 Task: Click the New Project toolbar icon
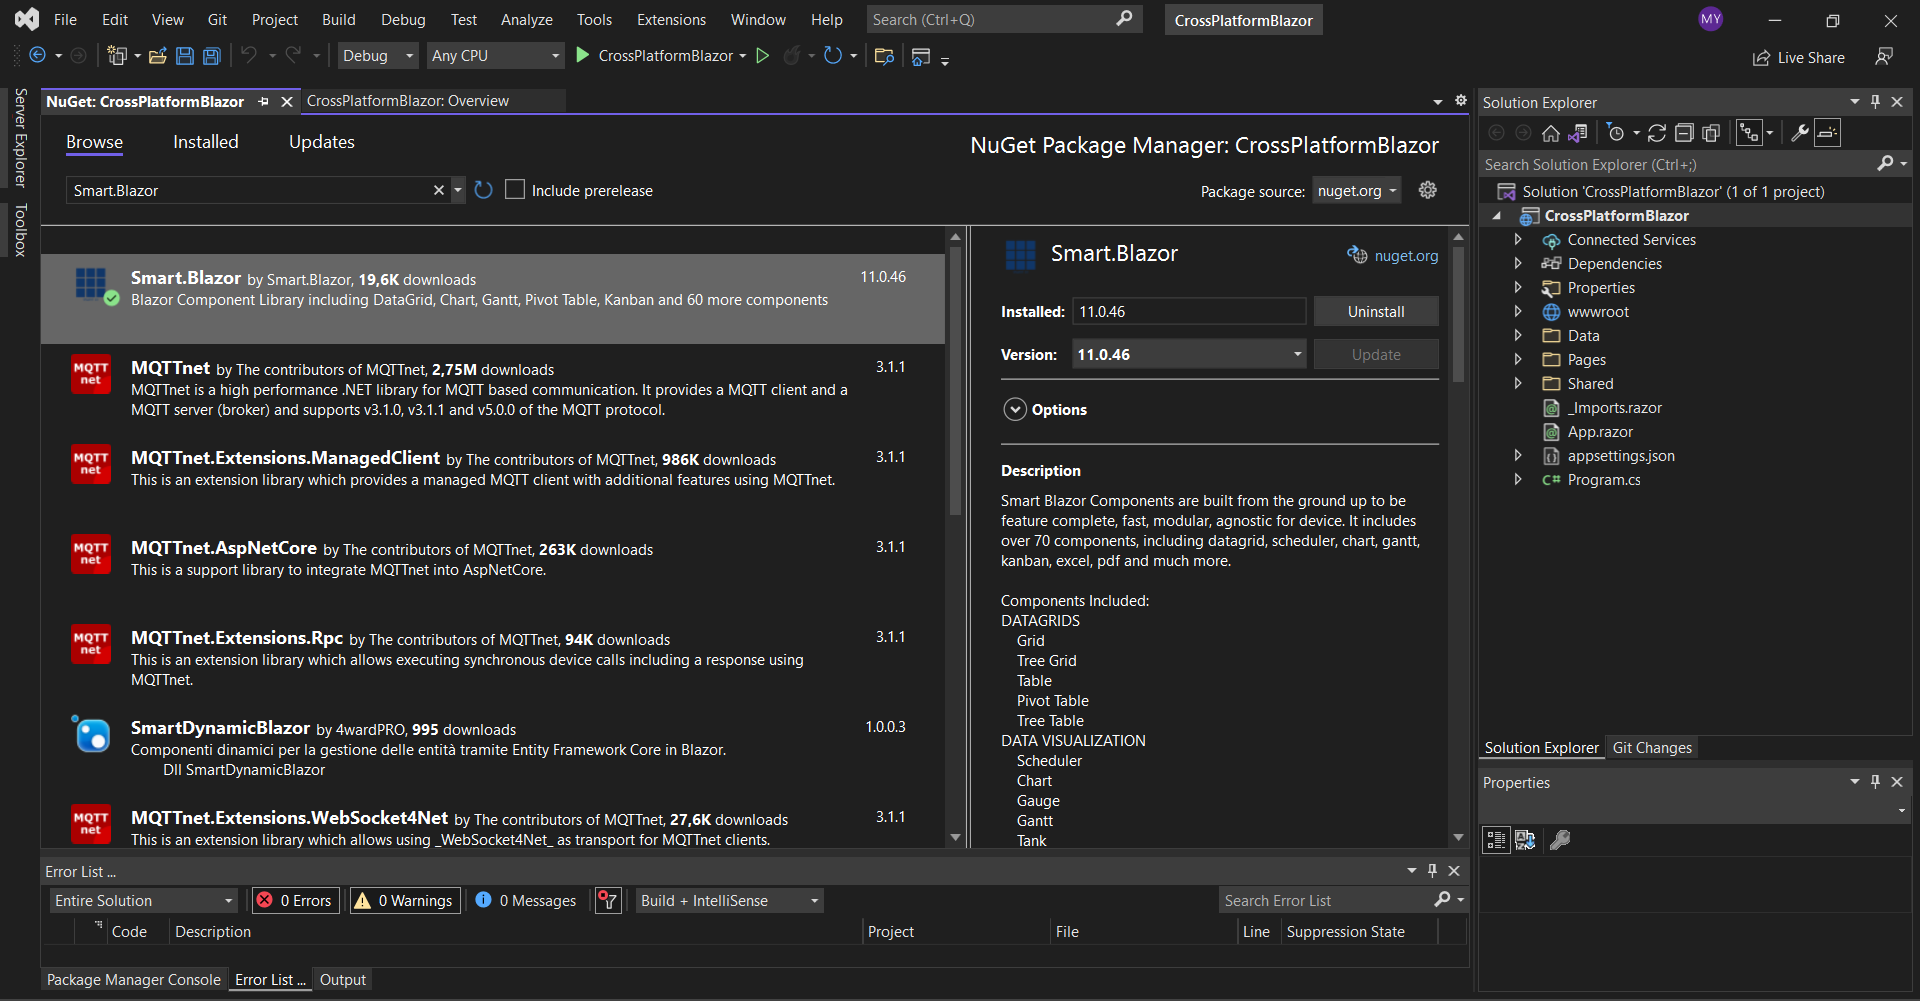click(x=118, y=56)
